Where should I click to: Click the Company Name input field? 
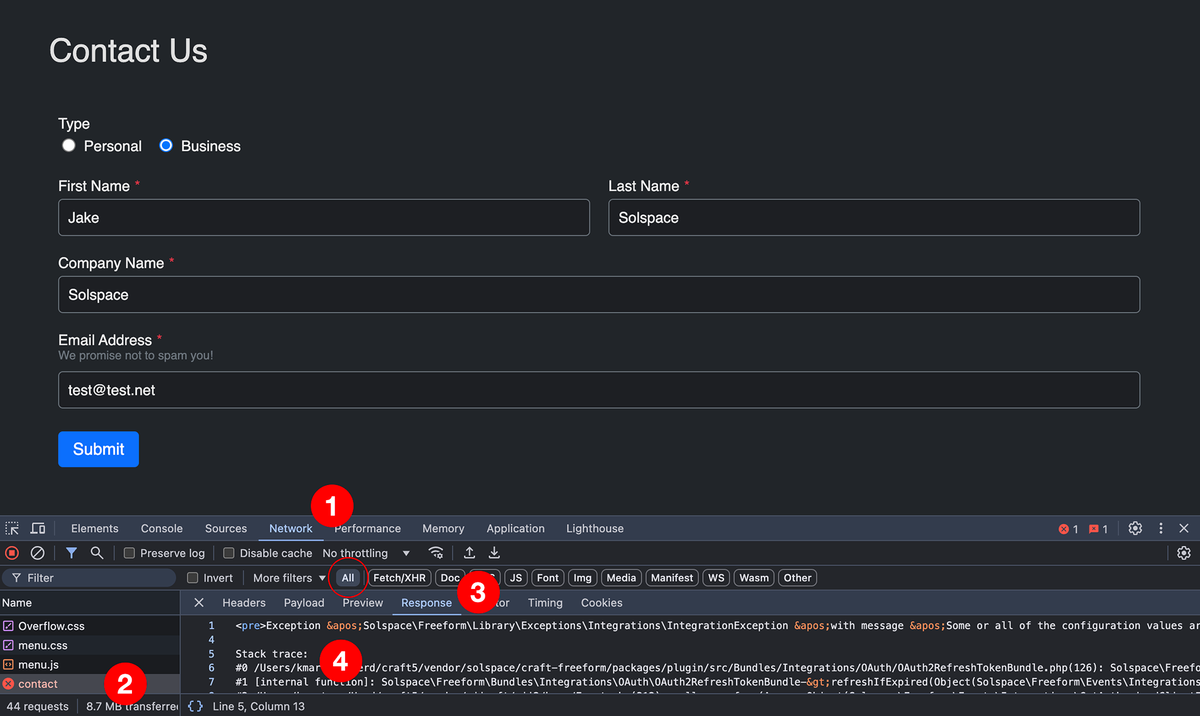pos(599,295)
